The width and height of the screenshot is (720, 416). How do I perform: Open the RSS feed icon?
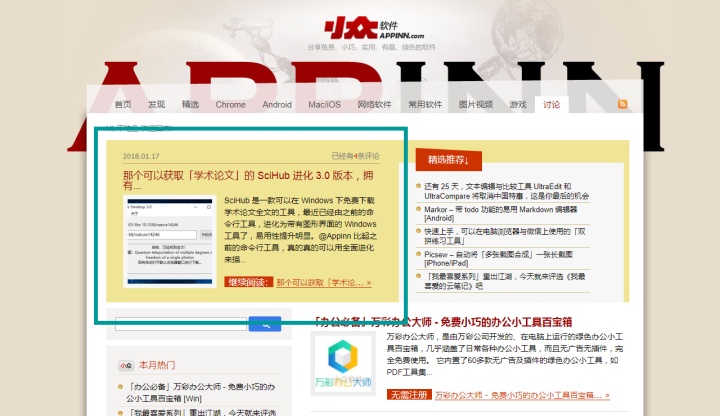click(622, 104)
